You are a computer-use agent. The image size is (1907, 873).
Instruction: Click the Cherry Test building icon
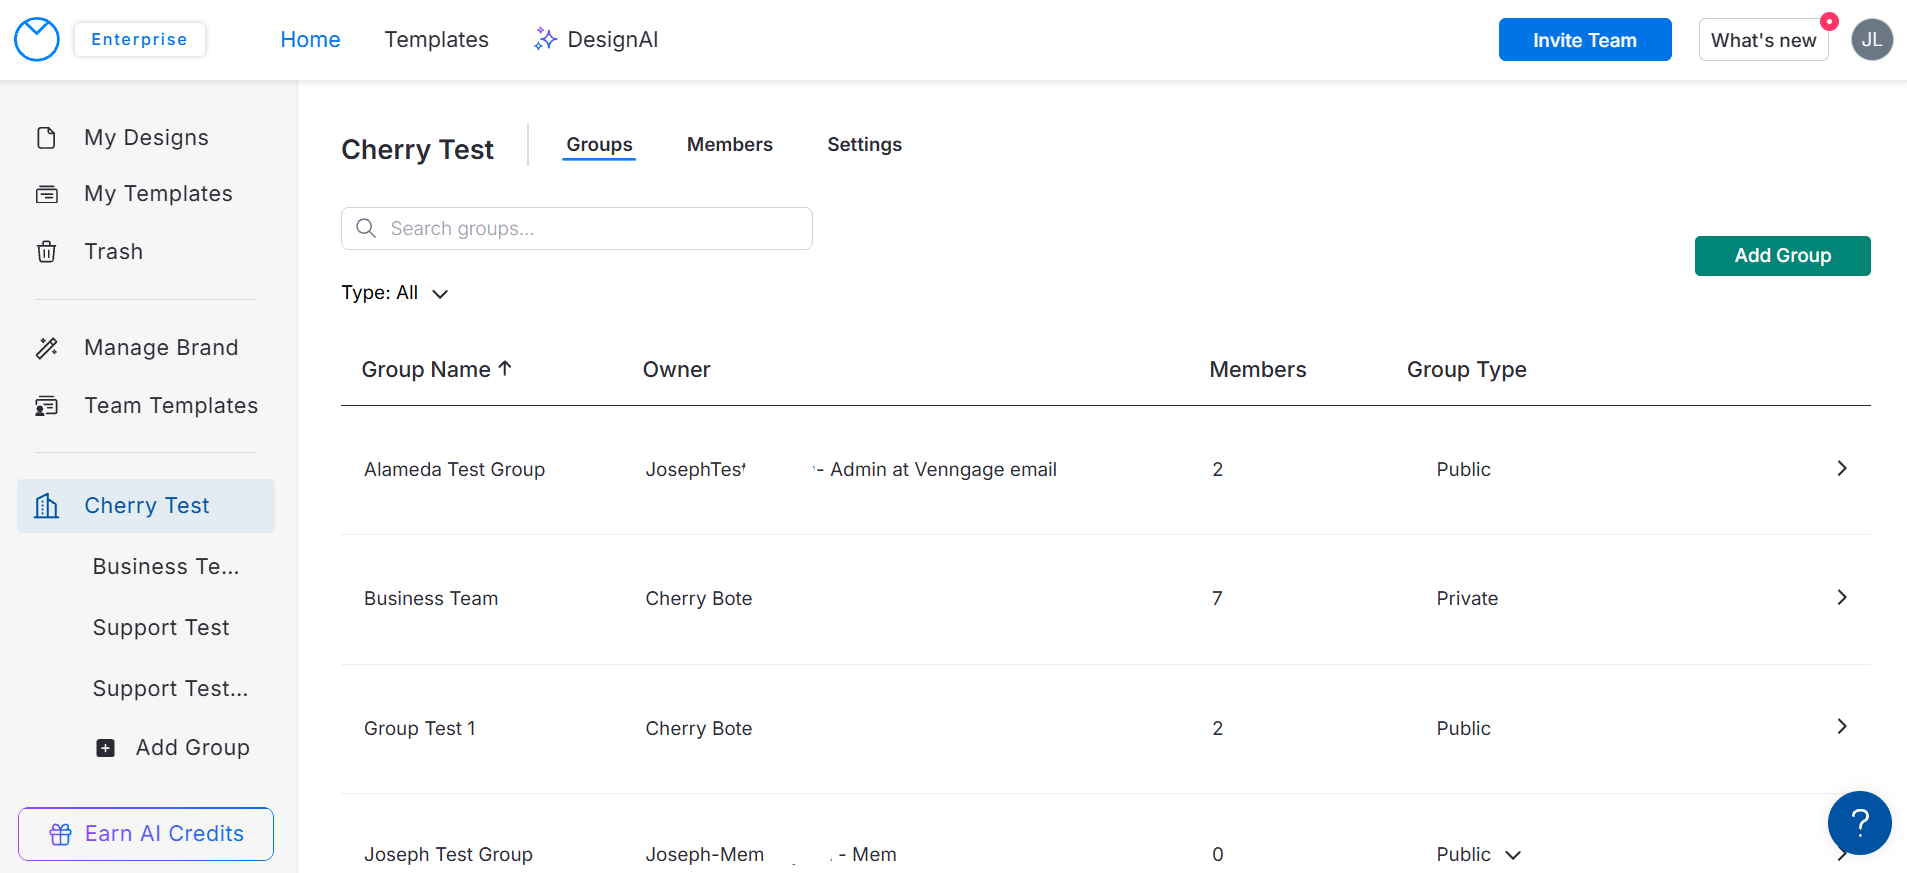point(47,506)
